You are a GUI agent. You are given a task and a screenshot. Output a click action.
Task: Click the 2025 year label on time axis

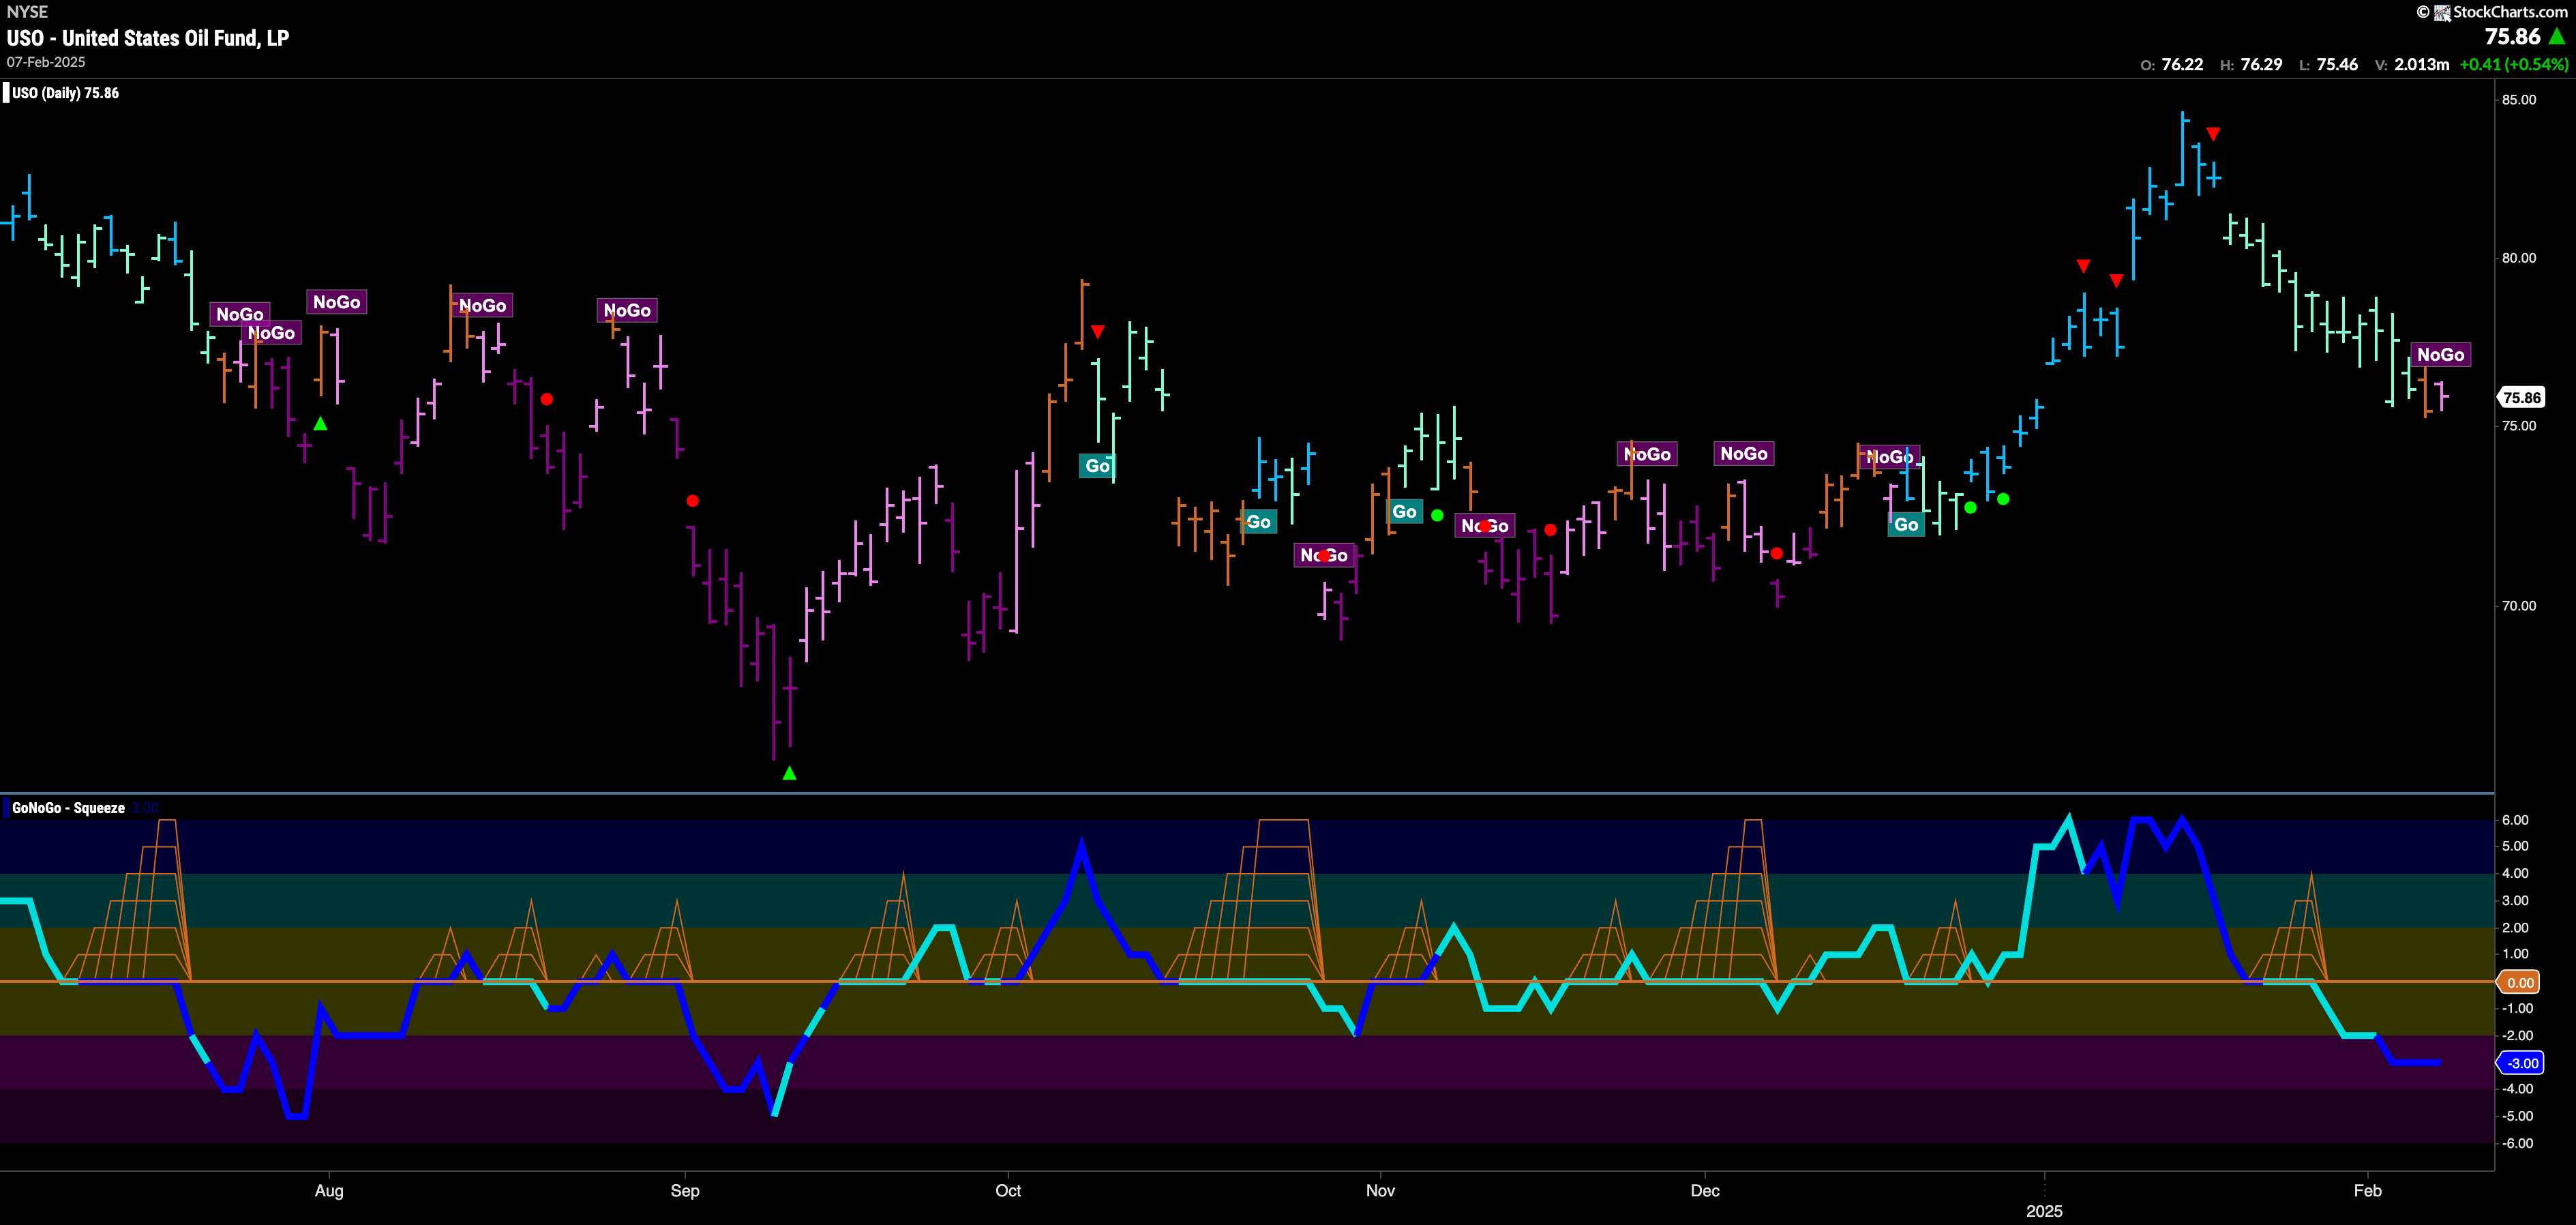[x=2044, y=1211]
